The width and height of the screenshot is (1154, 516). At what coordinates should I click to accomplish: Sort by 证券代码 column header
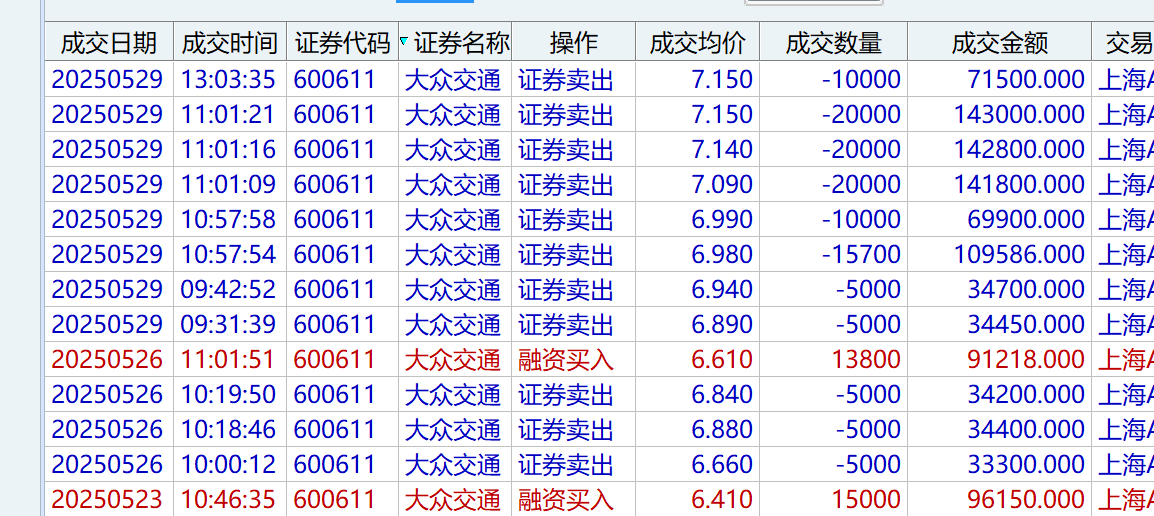coord(342,43)
